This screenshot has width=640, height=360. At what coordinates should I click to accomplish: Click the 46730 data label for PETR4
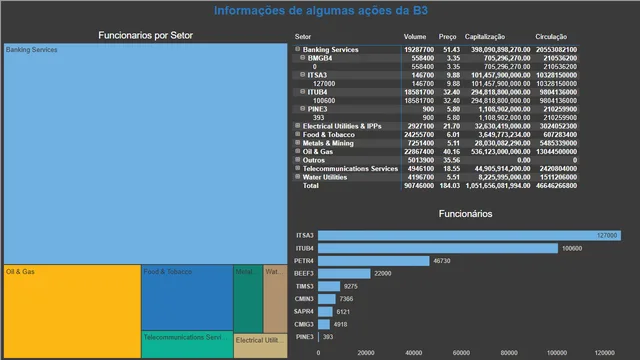point(442,261)
